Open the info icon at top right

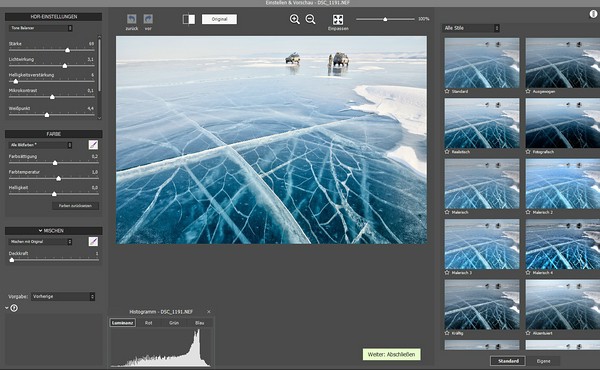tap(593, 14)
